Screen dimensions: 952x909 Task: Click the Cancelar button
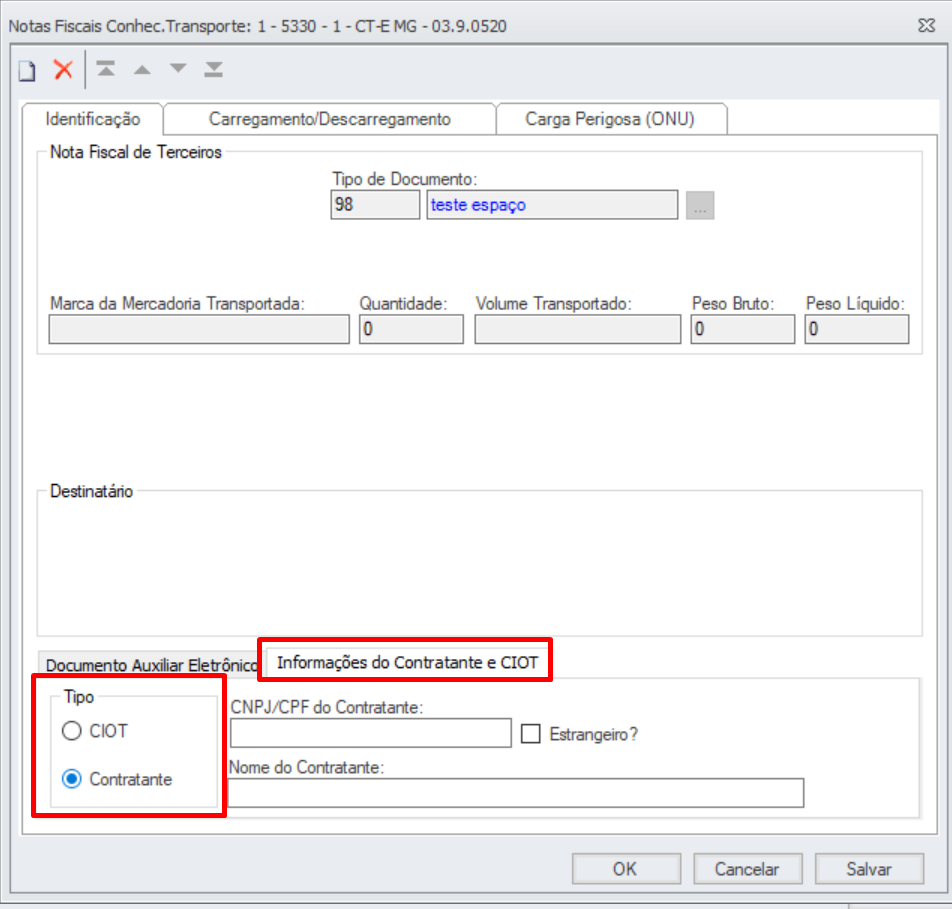(747, 869)
